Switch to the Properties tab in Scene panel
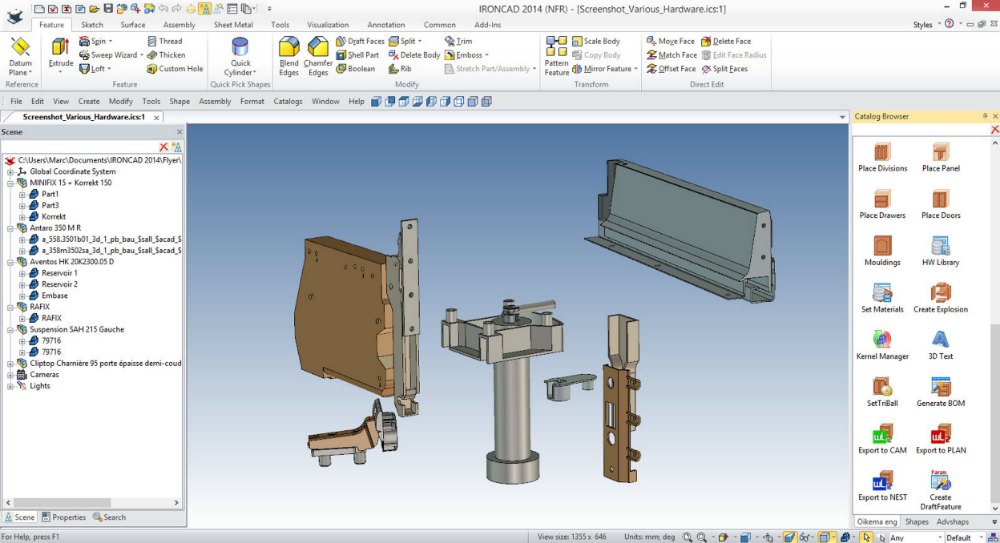Screen dimensions: 1000x543 point(64,517)
